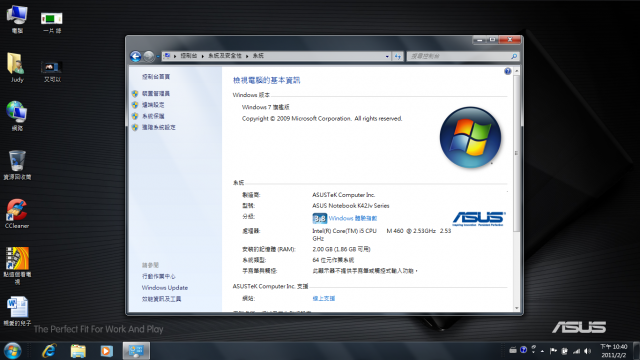Expand the arrow after 系統及安全性 in the breadcrumb
Viewport: 640px width, 360px height.
(247, 56)
